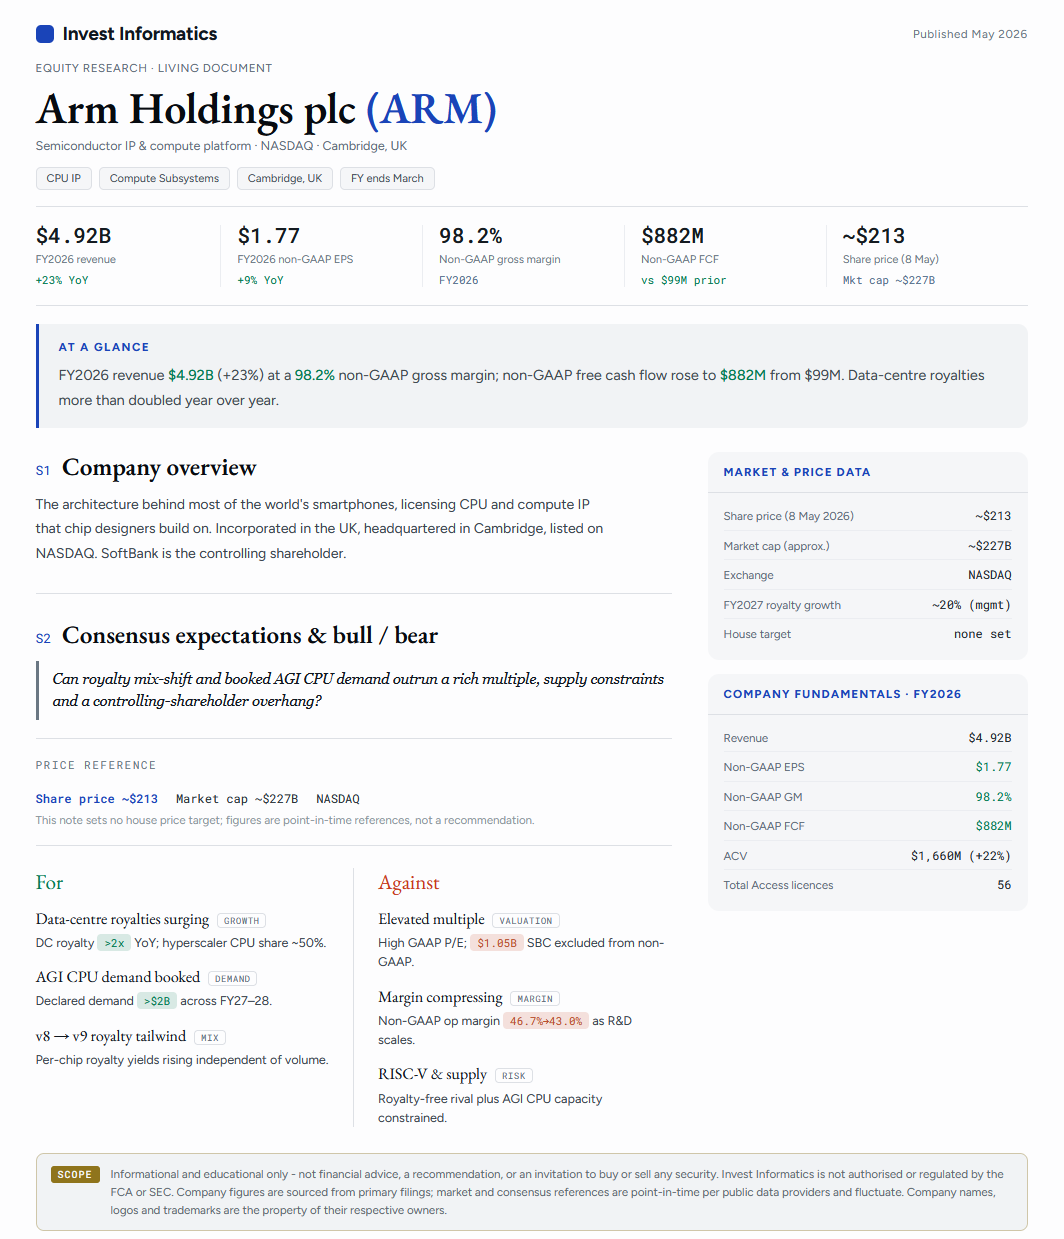Click the 'For' column heading
This screenshot has height=1239, width=1064.
(x=49, y=883)
